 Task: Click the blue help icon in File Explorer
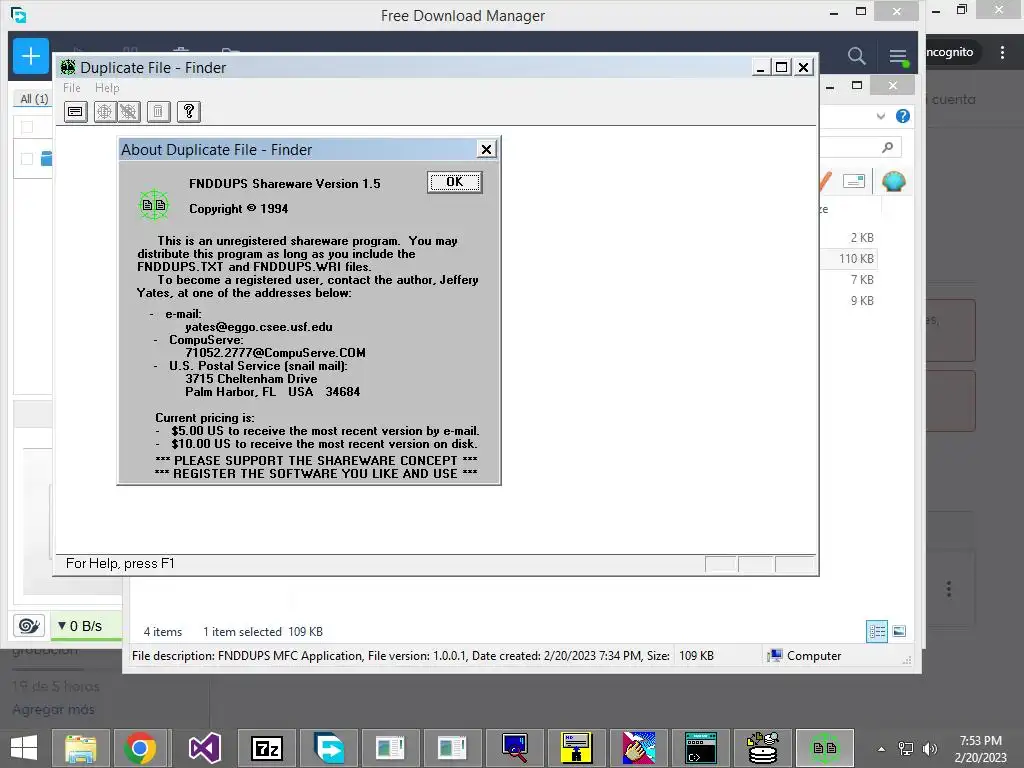tap(903, 116)
